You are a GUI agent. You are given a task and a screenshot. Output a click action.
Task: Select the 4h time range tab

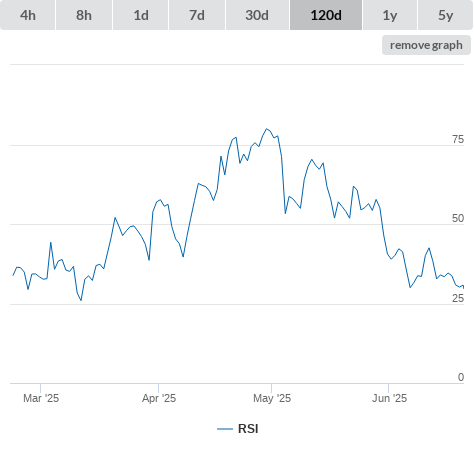click(x=28, y=15)
